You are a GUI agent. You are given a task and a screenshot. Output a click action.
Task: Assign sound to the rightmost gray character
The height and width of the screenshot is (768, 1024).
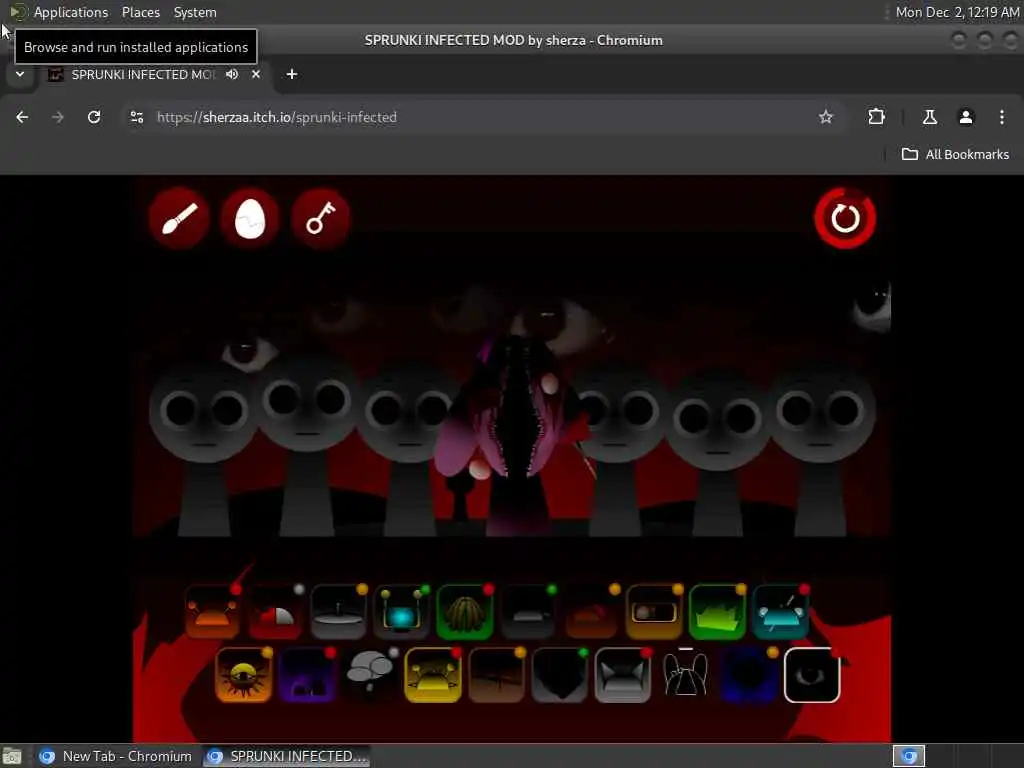pos(820,444)
